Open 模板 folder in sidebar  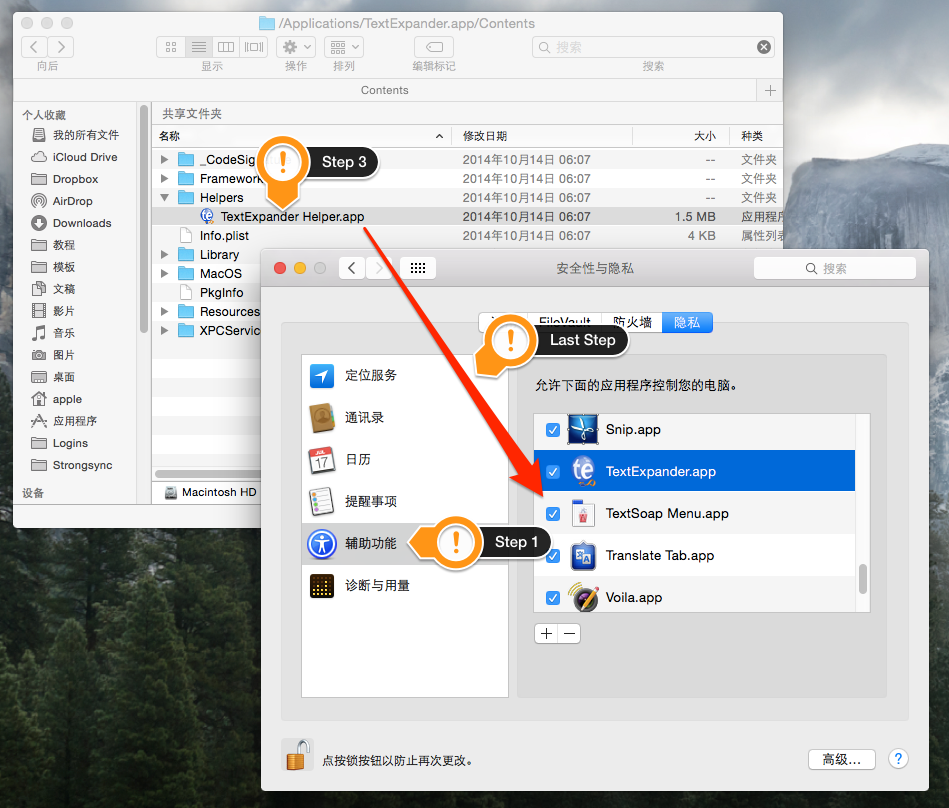tap(64, 267)
